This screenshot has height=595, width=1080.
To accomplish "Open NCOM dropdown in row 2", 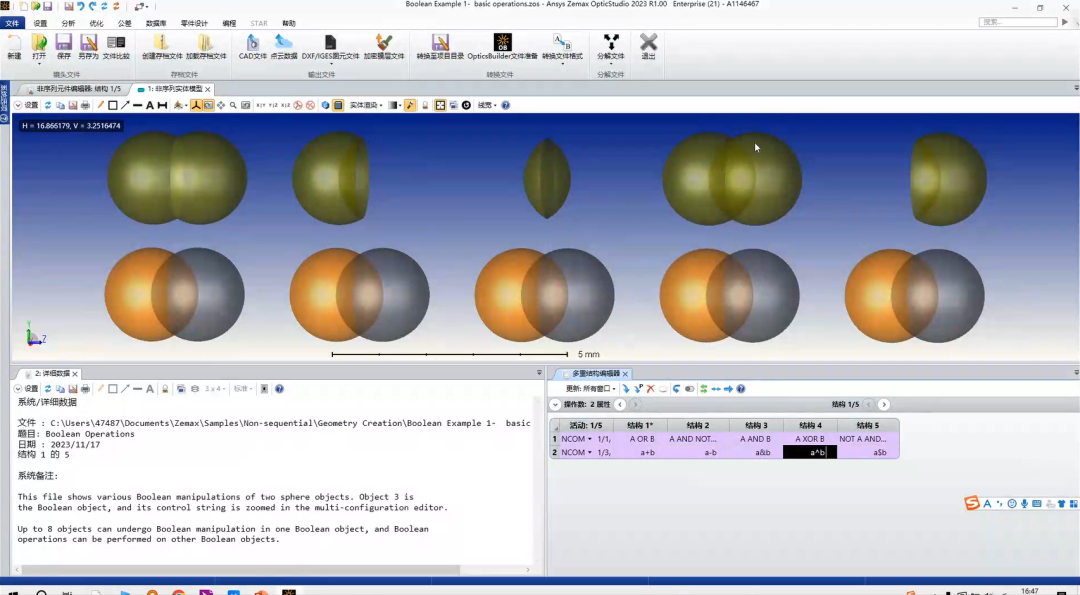I will pos(590,453).
